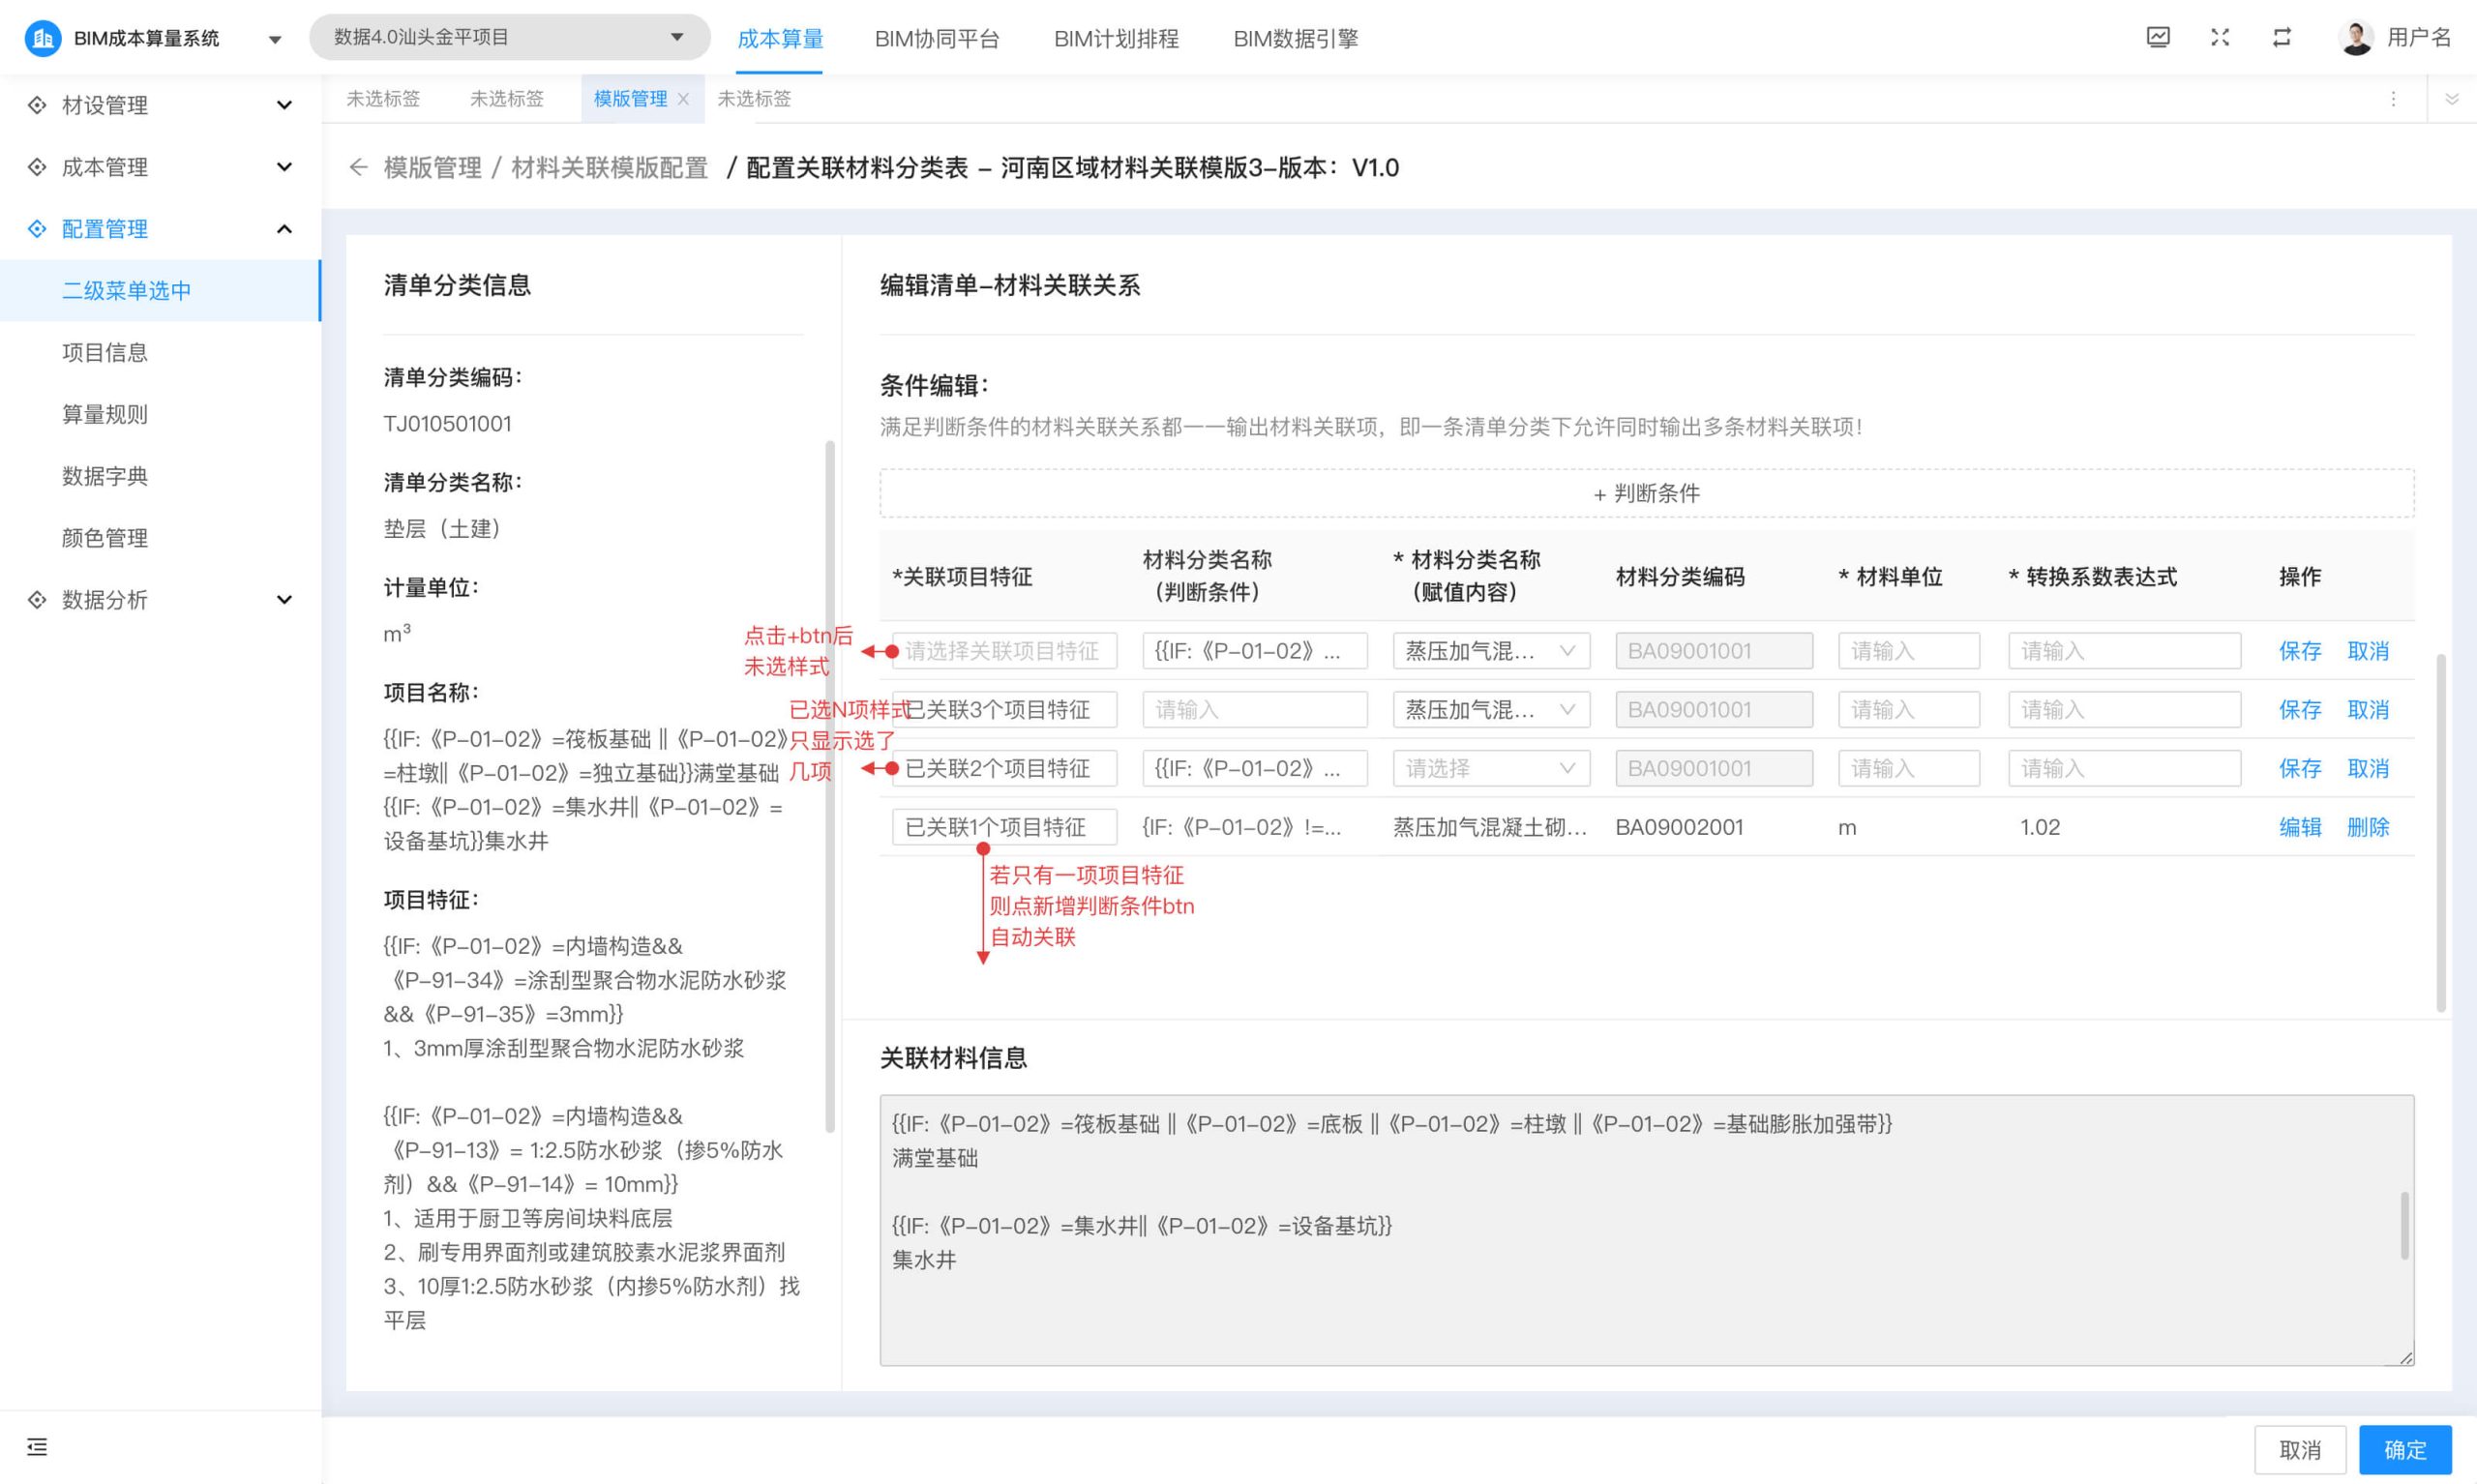The width and height of the screenshot is (2477, 1484).
Task: Switch to the BIM协同平台 top tab
Action: tap(936, 39)
